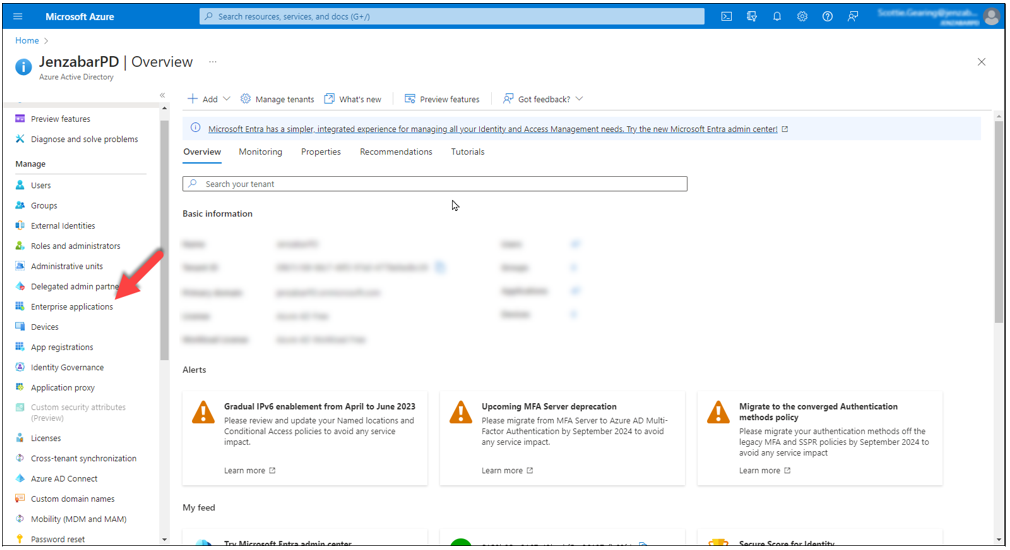1010x550 pixels.
Task: Collapse the left navigation pane
Action: (162, 95)
